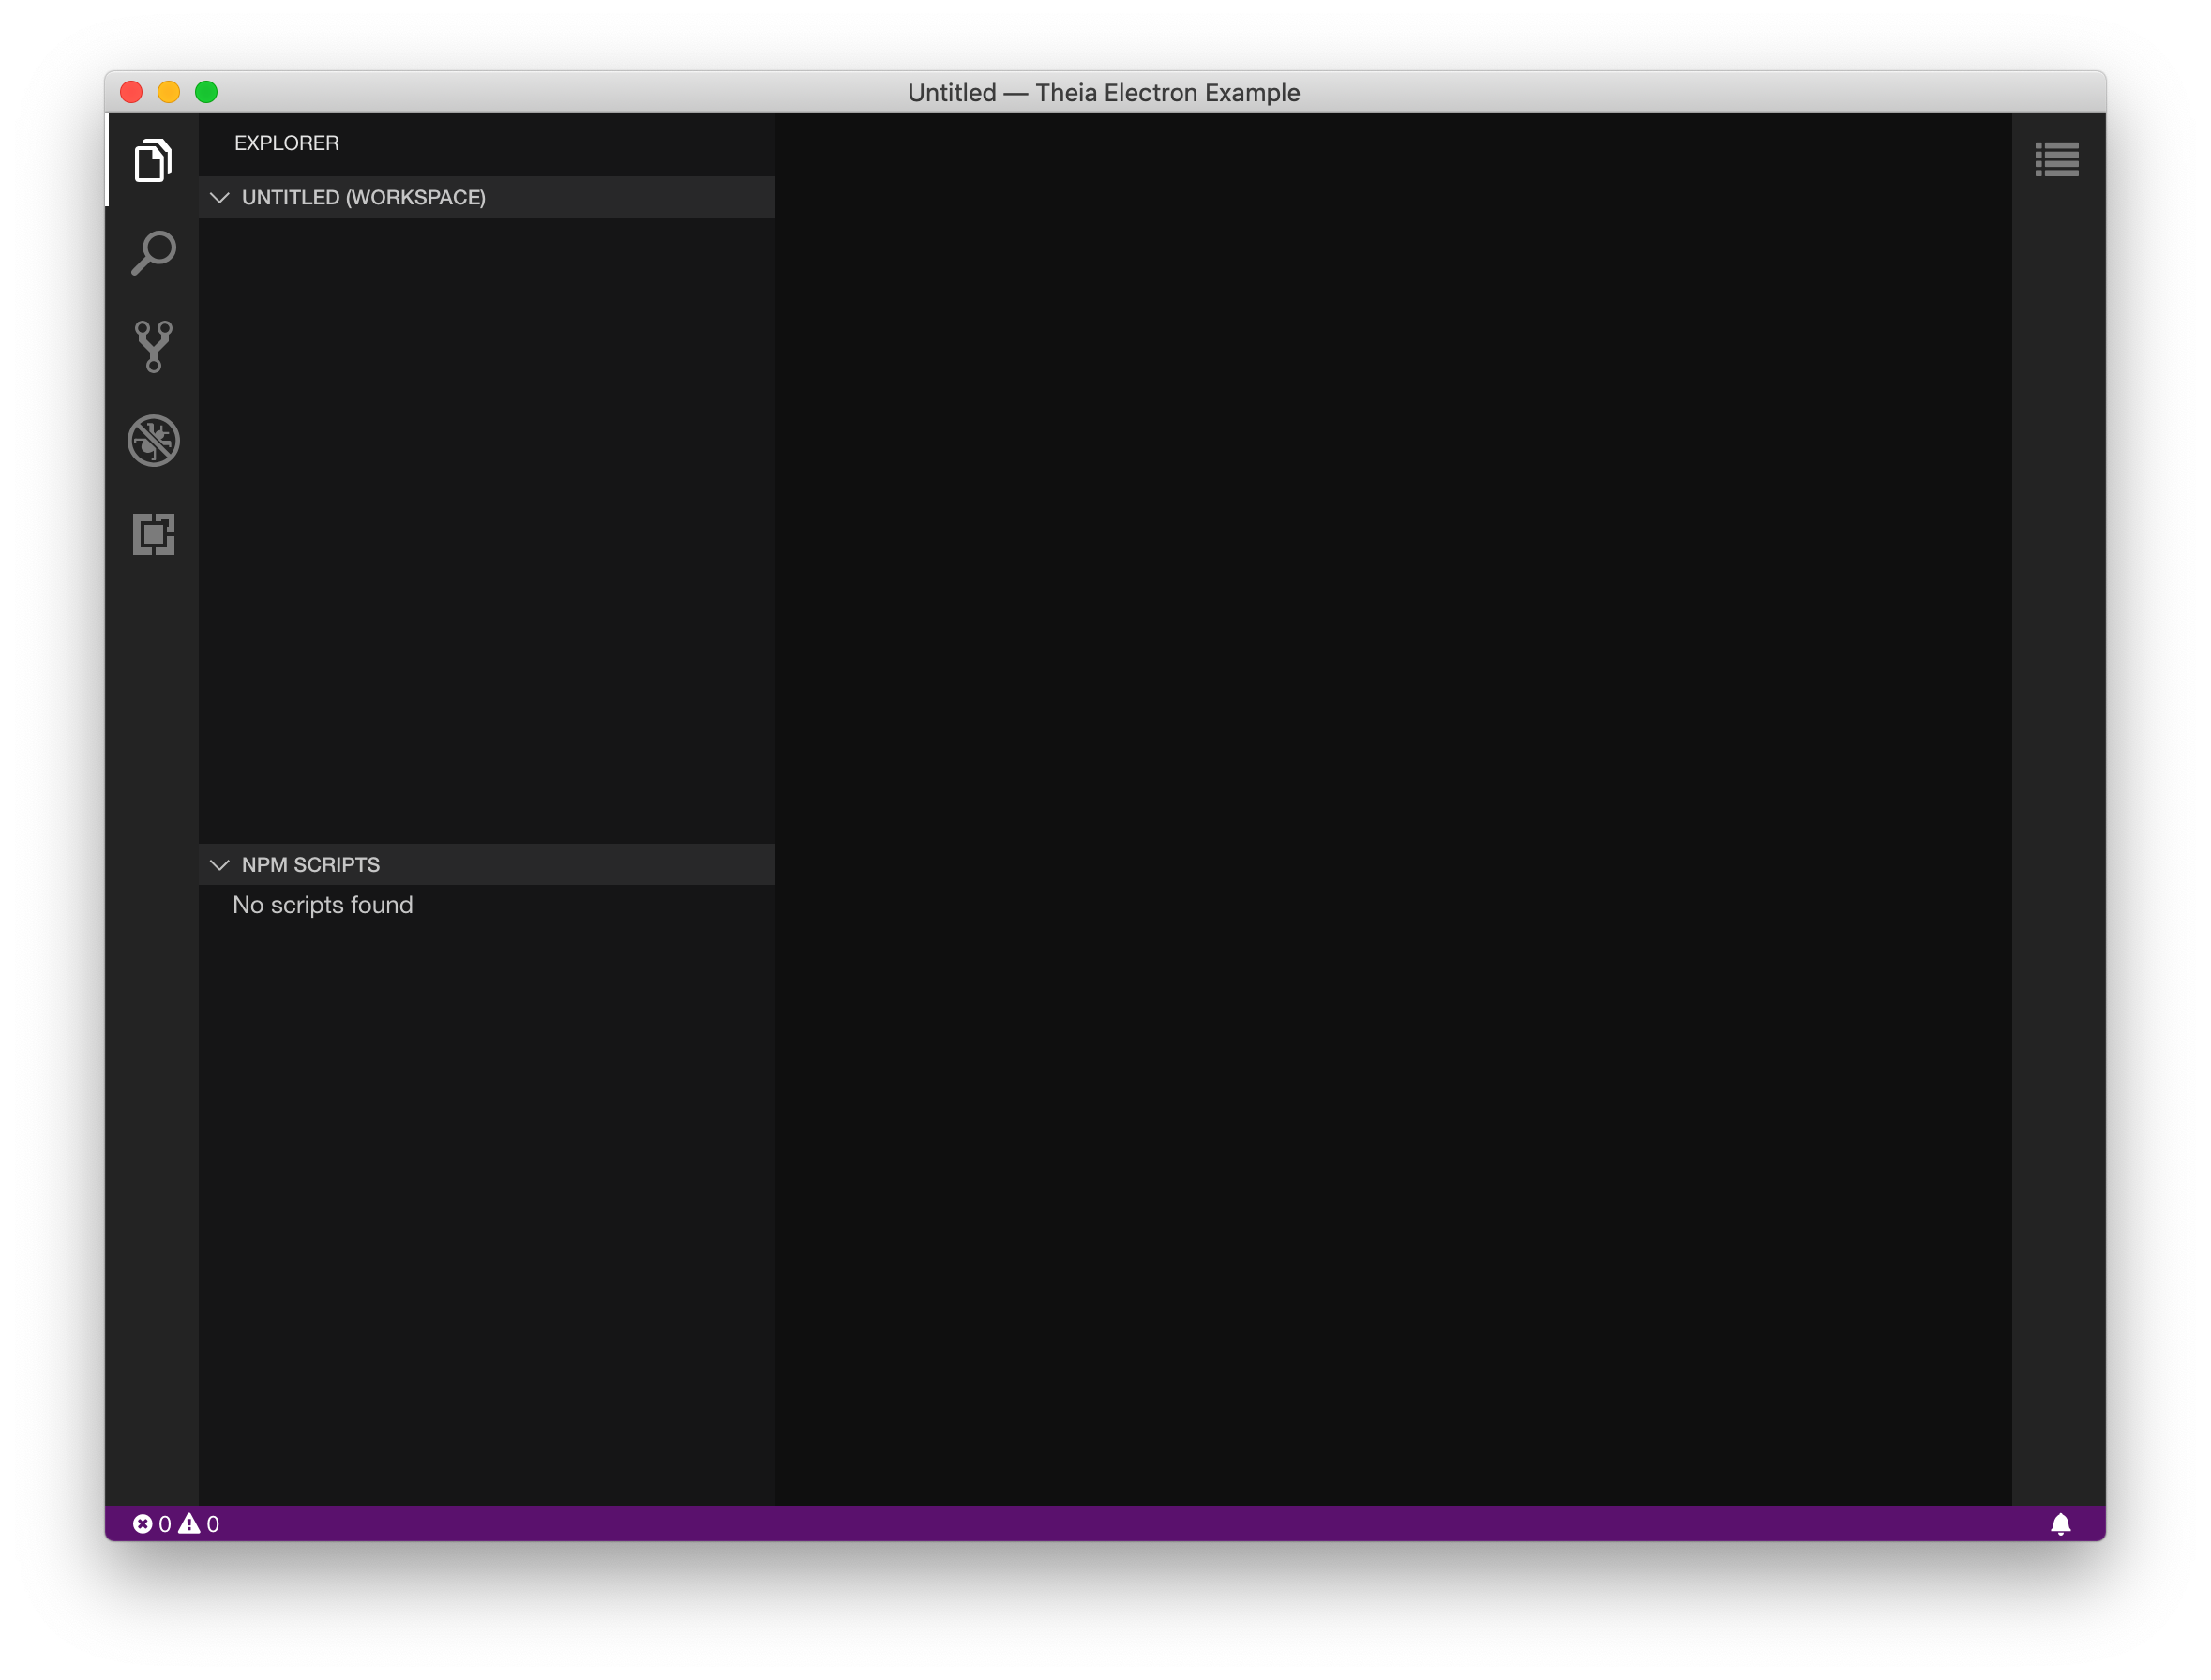Viewport: 2211px width, 1680px height.
Task: Click the 'No scripts found' message
Action: coord(322,905)
